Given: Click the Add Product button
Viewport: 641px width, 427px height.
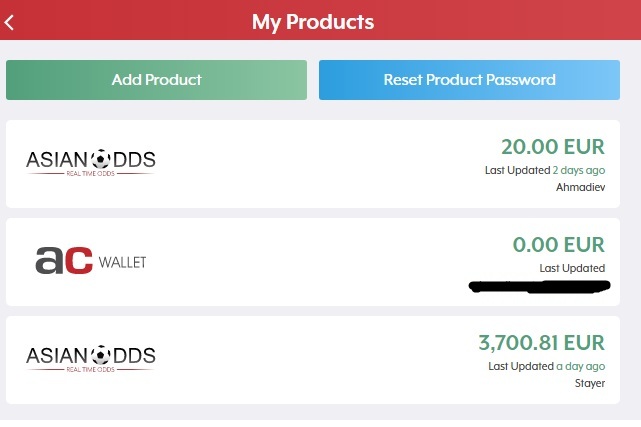Looking at the screenshot, I should 156,80.
